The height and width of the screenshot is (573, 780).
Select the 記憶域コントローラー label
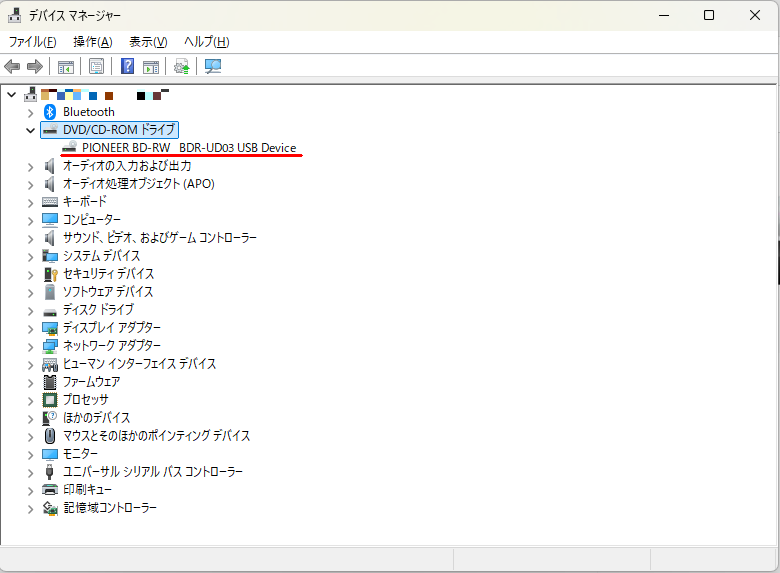(109, 507)
